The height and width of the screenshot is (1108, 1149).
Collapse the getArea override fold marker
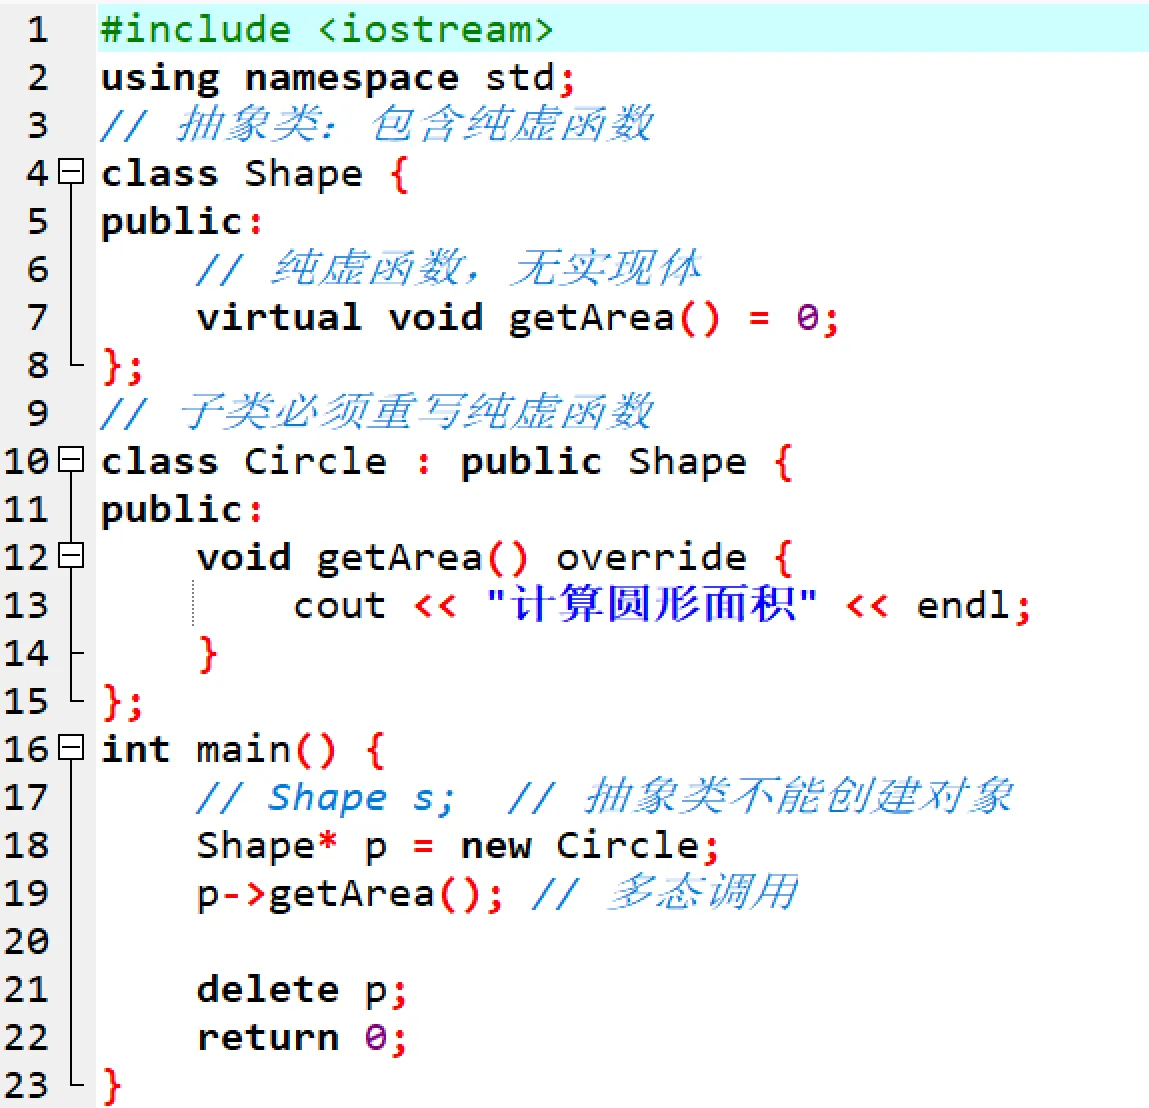pos(71,556)
